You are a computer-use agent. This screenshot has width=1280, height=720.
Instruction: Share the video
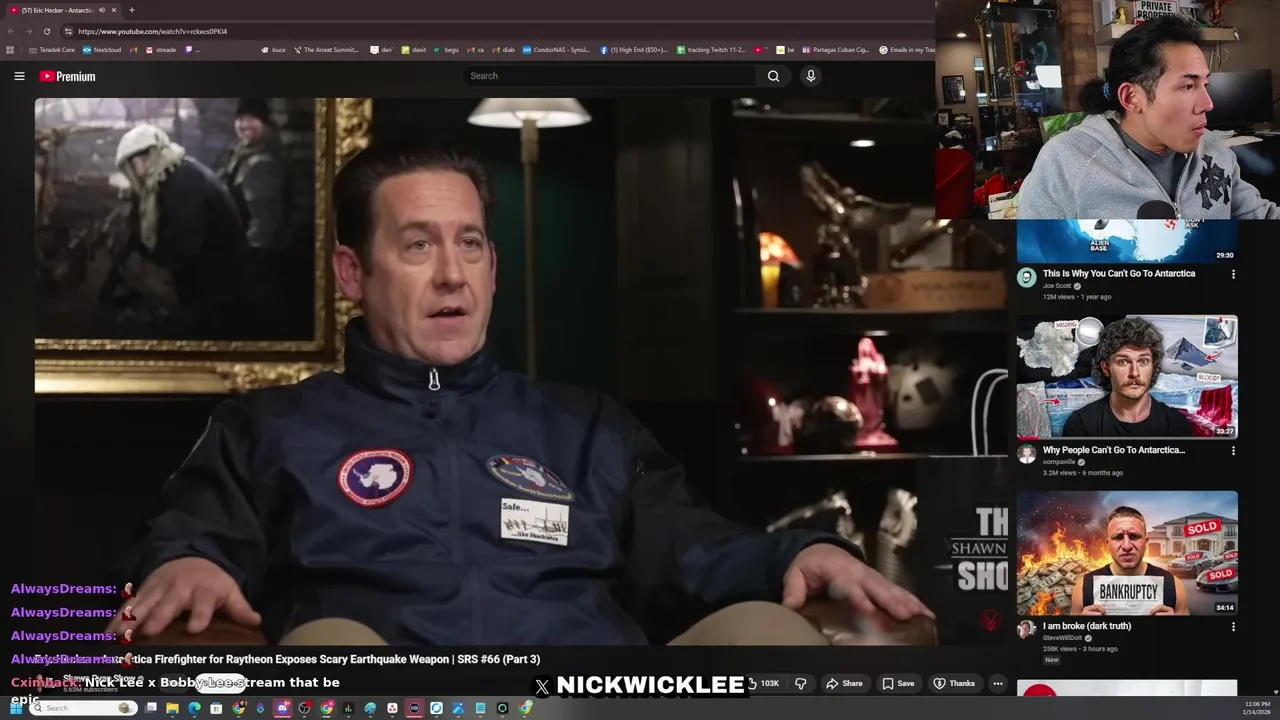[x=844, y=683]
